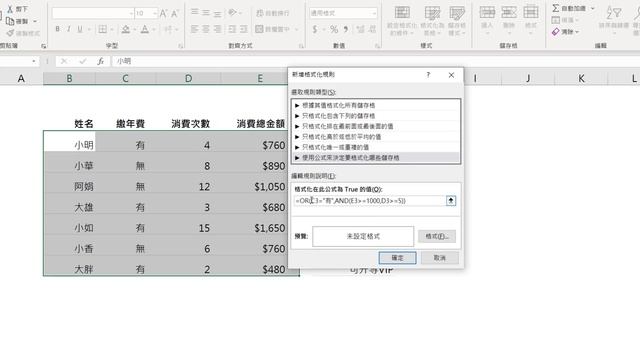
Task: Click the Fill Color bucket icon
Action: (x=126, y=29)
